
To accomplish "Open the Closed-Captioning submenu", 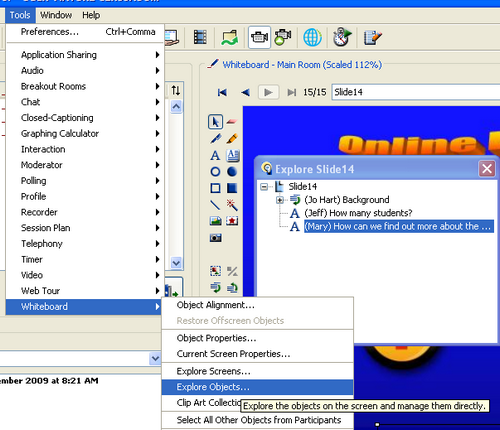I will (x=85, y=118).
